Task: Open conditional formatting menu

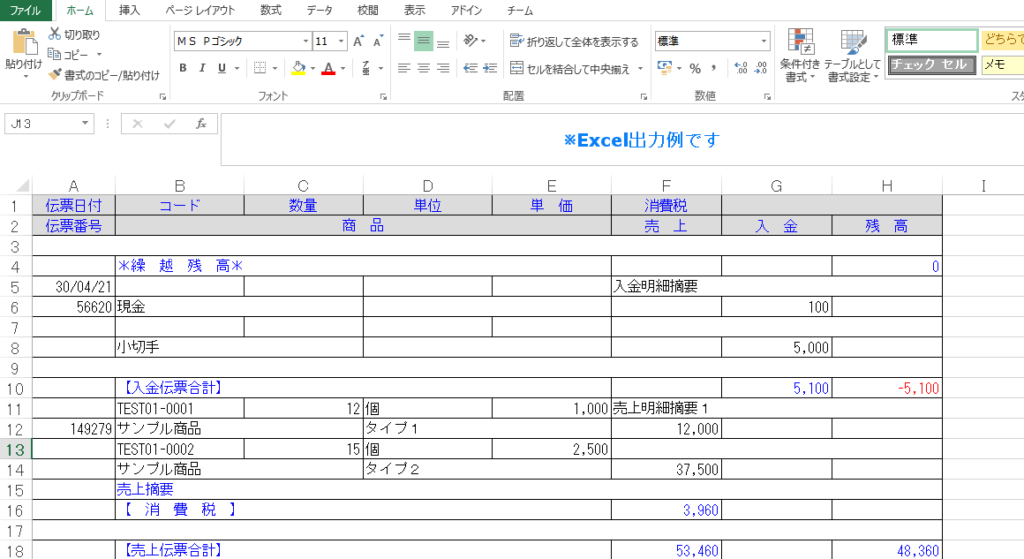Action: [x=800, y=56]
